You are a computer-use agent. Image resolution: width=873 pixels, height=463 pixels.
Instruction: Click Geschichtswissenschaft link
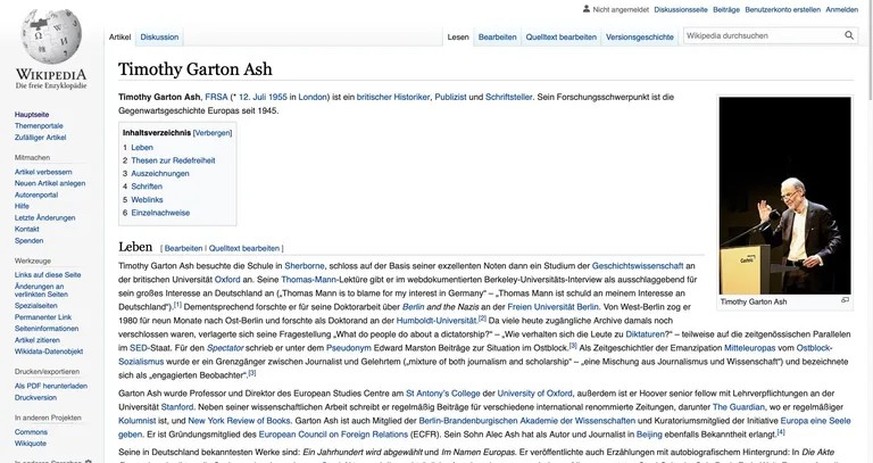tap(637, 266)
